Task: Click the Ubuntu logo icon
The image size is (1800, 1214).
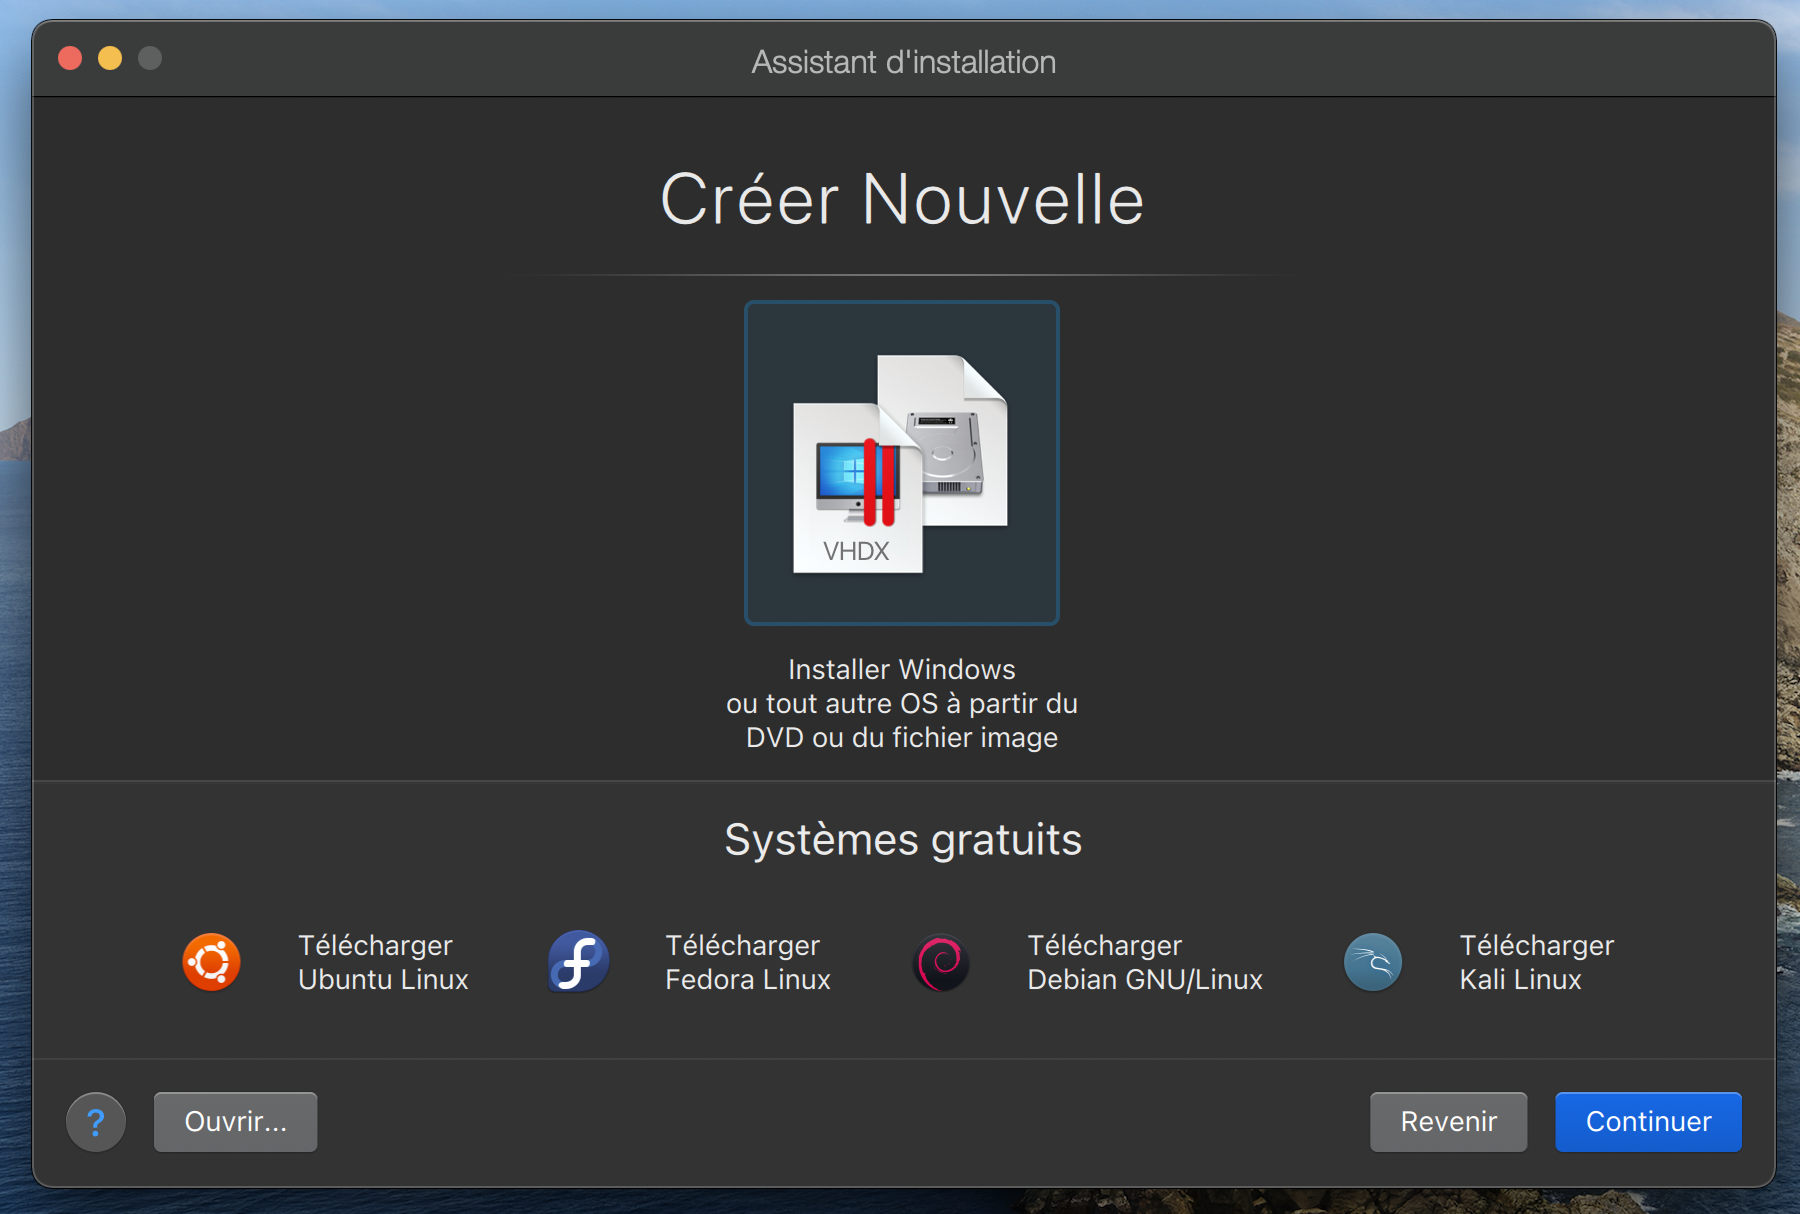Action: pos(211,962)
